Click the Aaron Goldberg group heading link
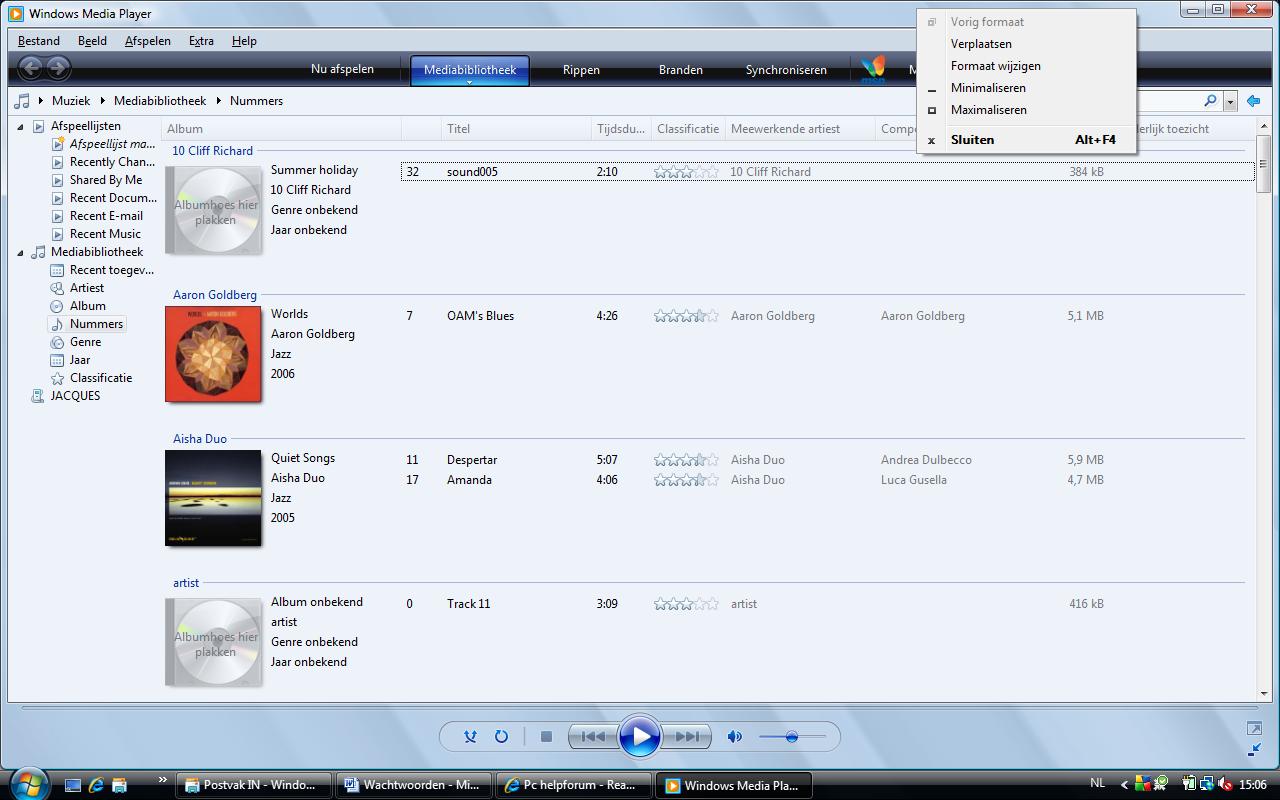 pos(215,295)
